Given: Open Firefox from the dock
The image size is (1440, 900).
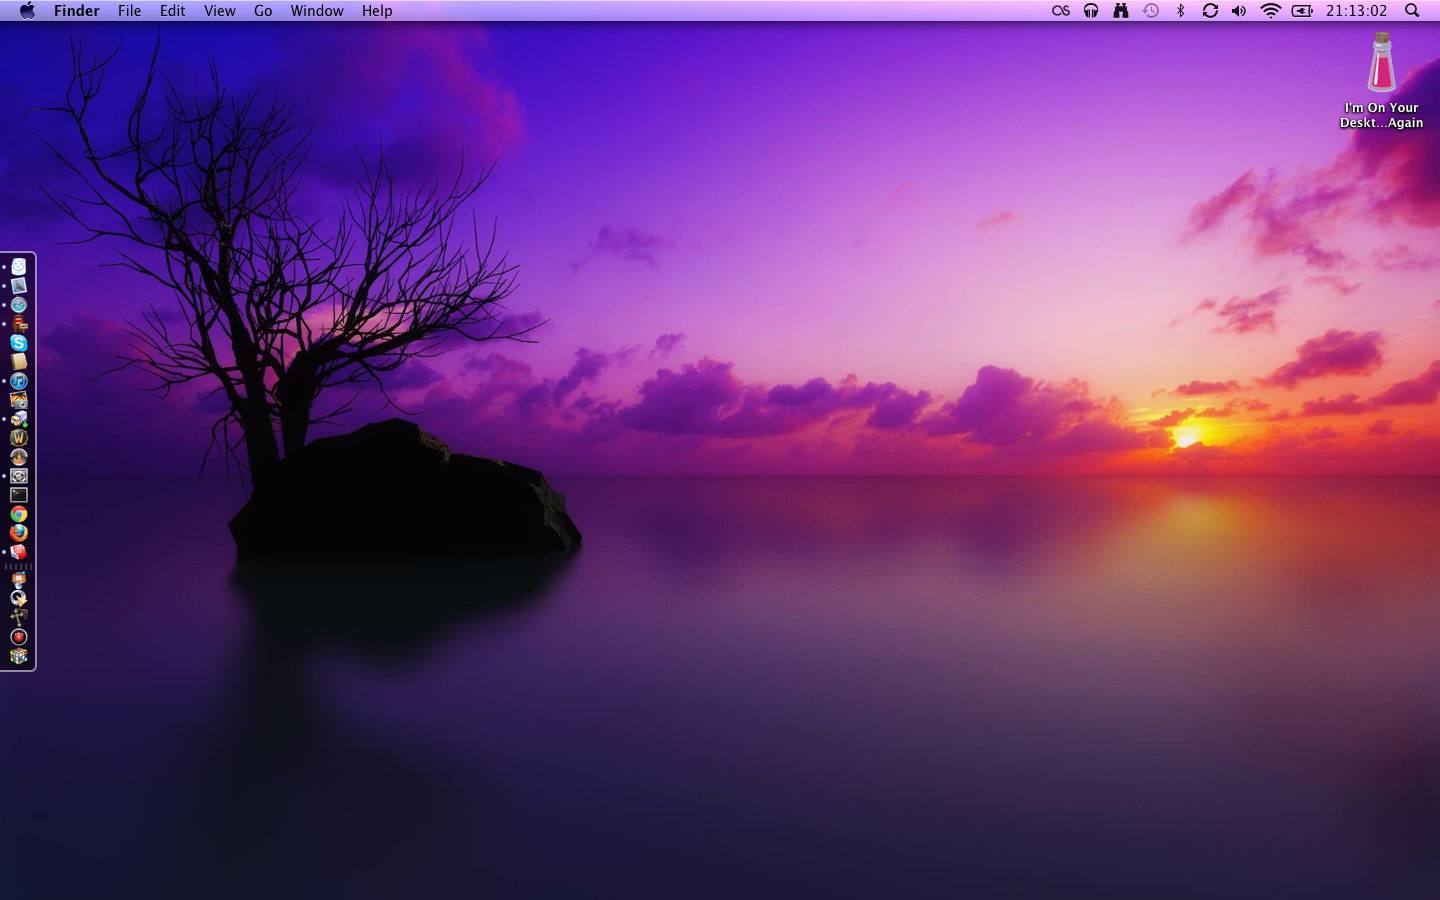Looking at the screenshot, I should (x=19, y=533).
